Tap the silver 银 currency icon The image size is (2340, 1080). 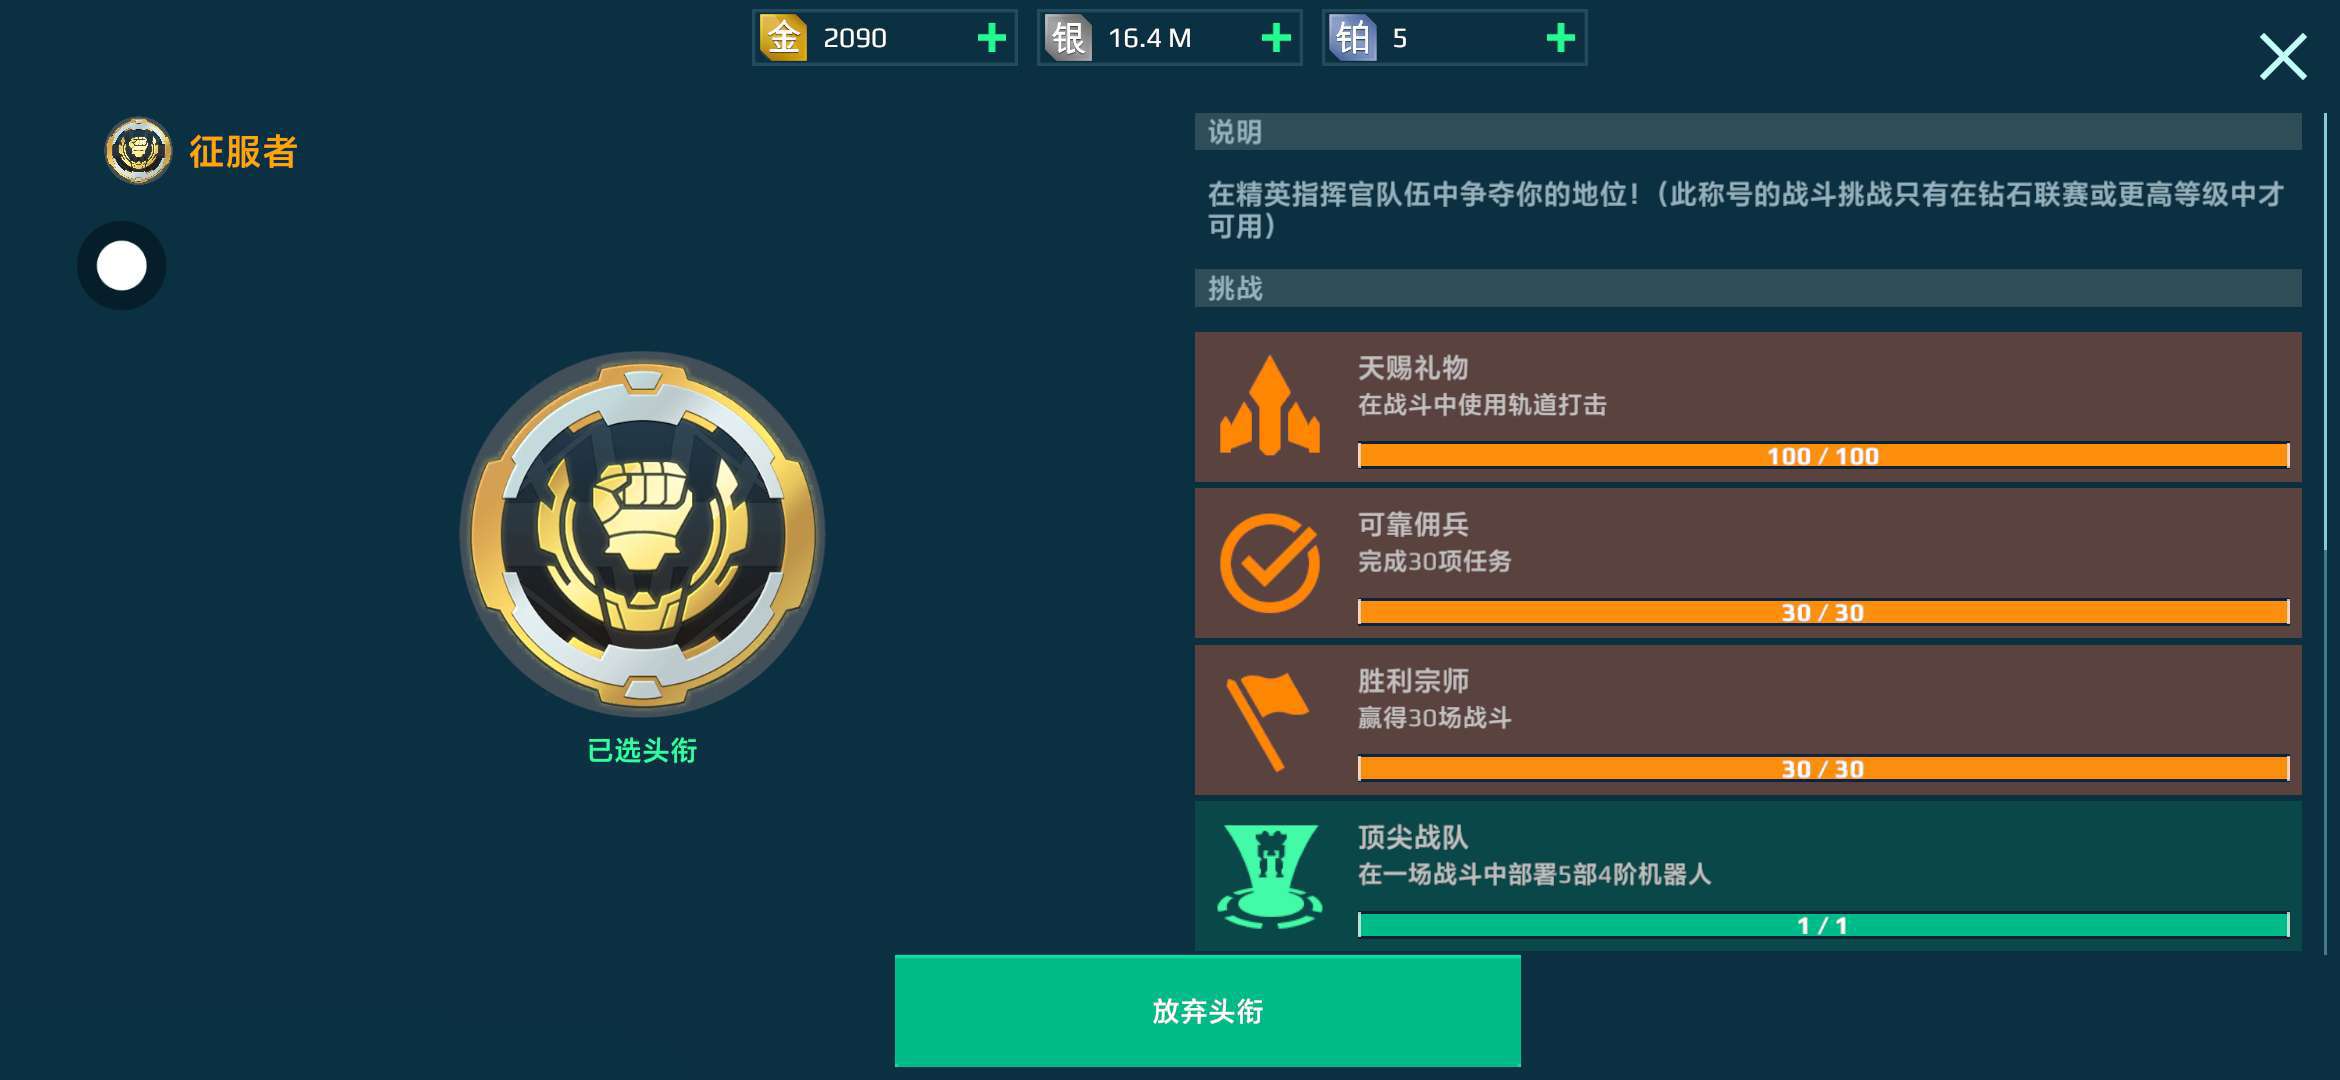tap(1068, 38)
